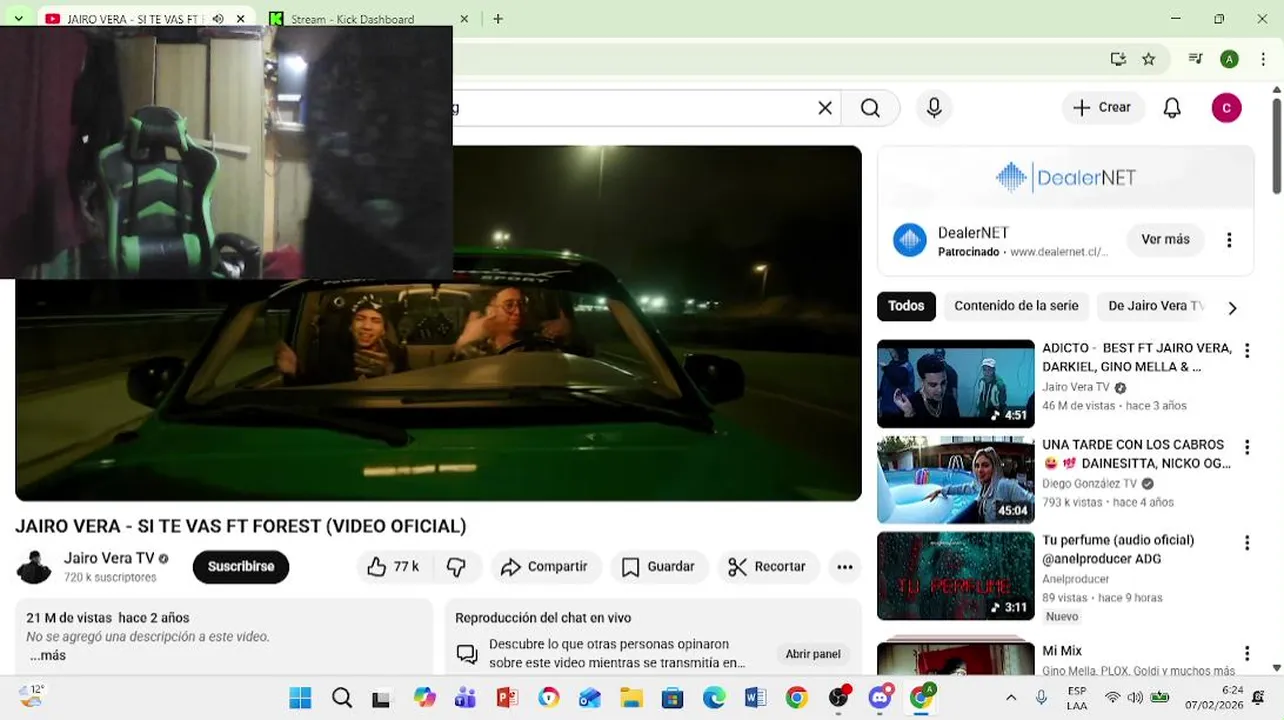Screen dimensions: 1284x720
Task: Open Windows taskbar Search
Action: click(342, 698)
